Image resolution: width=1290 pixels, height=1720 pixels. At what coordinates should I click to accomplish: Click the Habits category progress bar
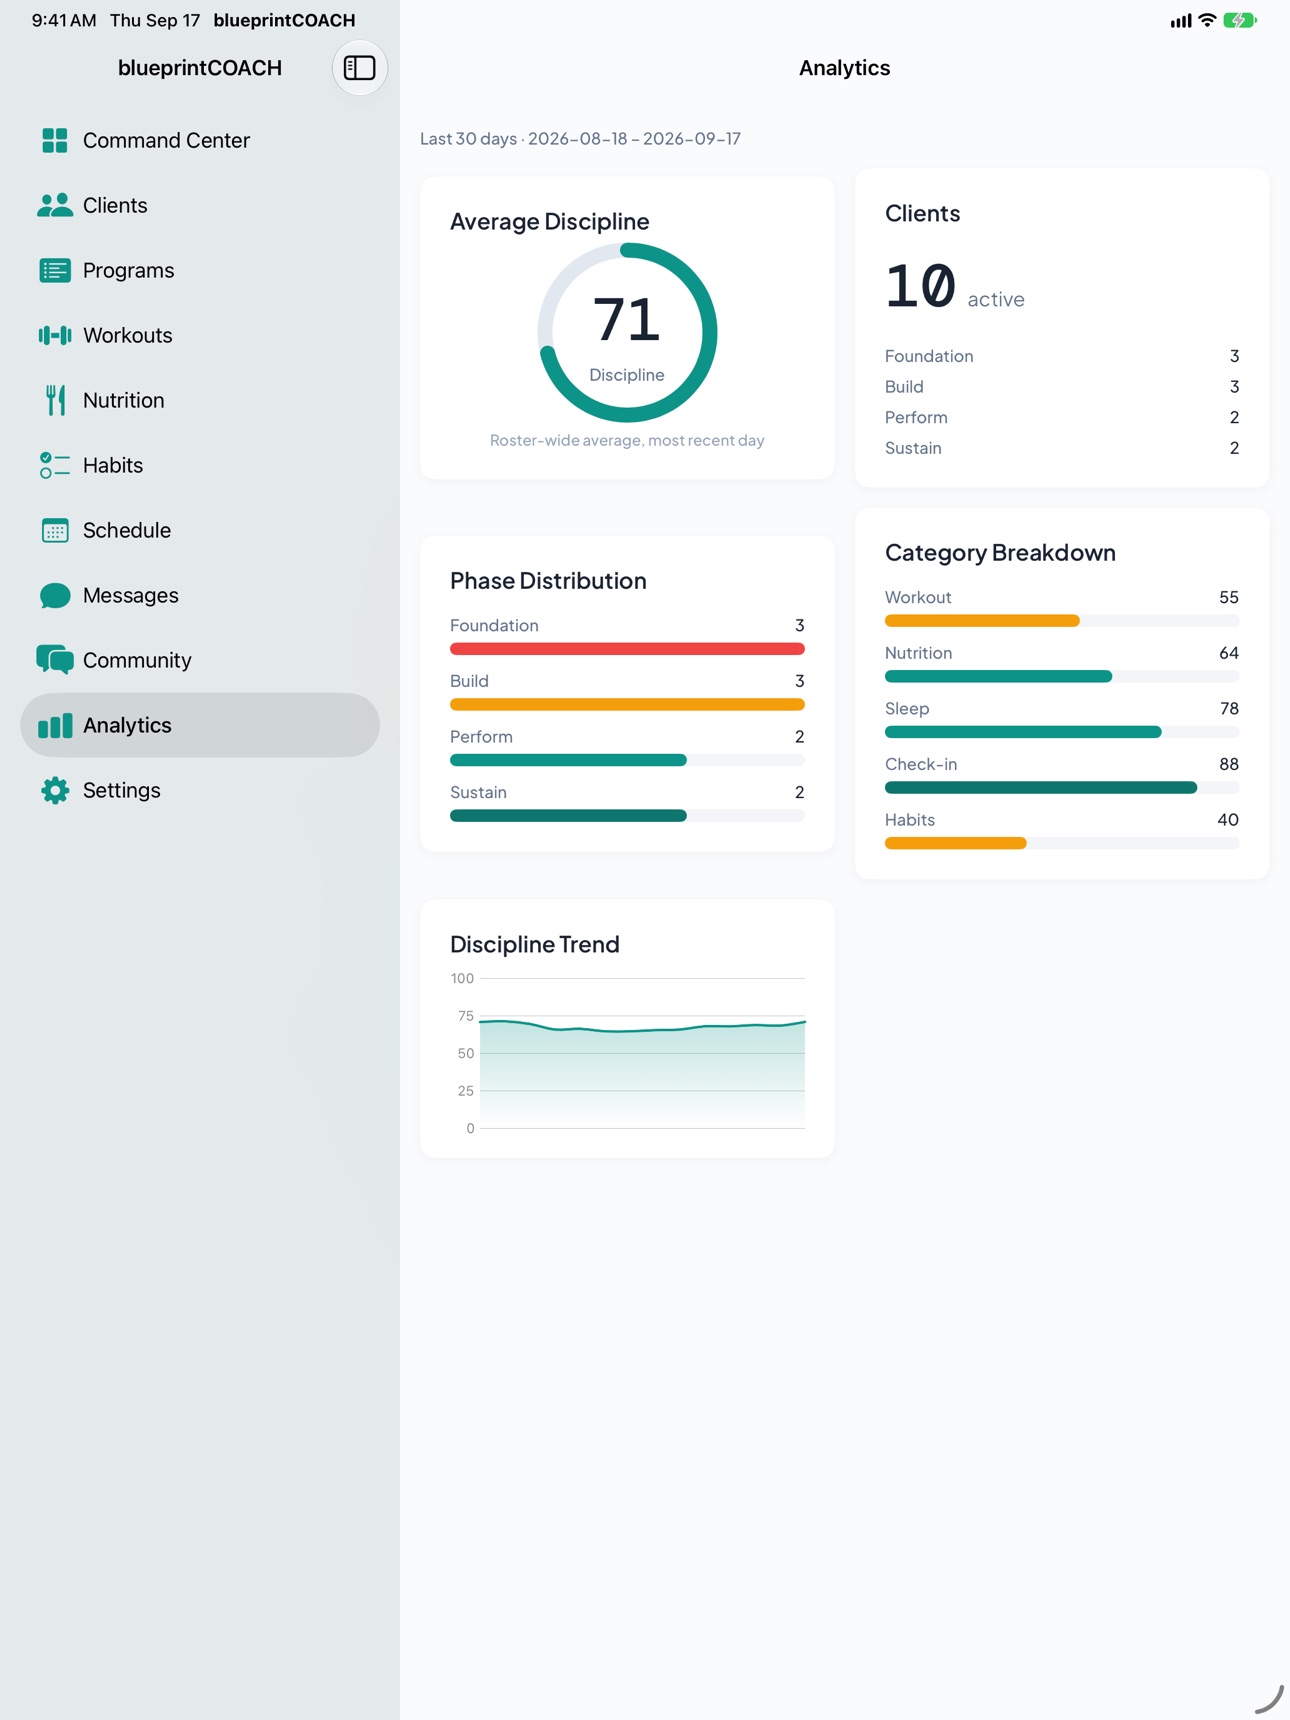pyautogui.click(x=1062, y=844)
